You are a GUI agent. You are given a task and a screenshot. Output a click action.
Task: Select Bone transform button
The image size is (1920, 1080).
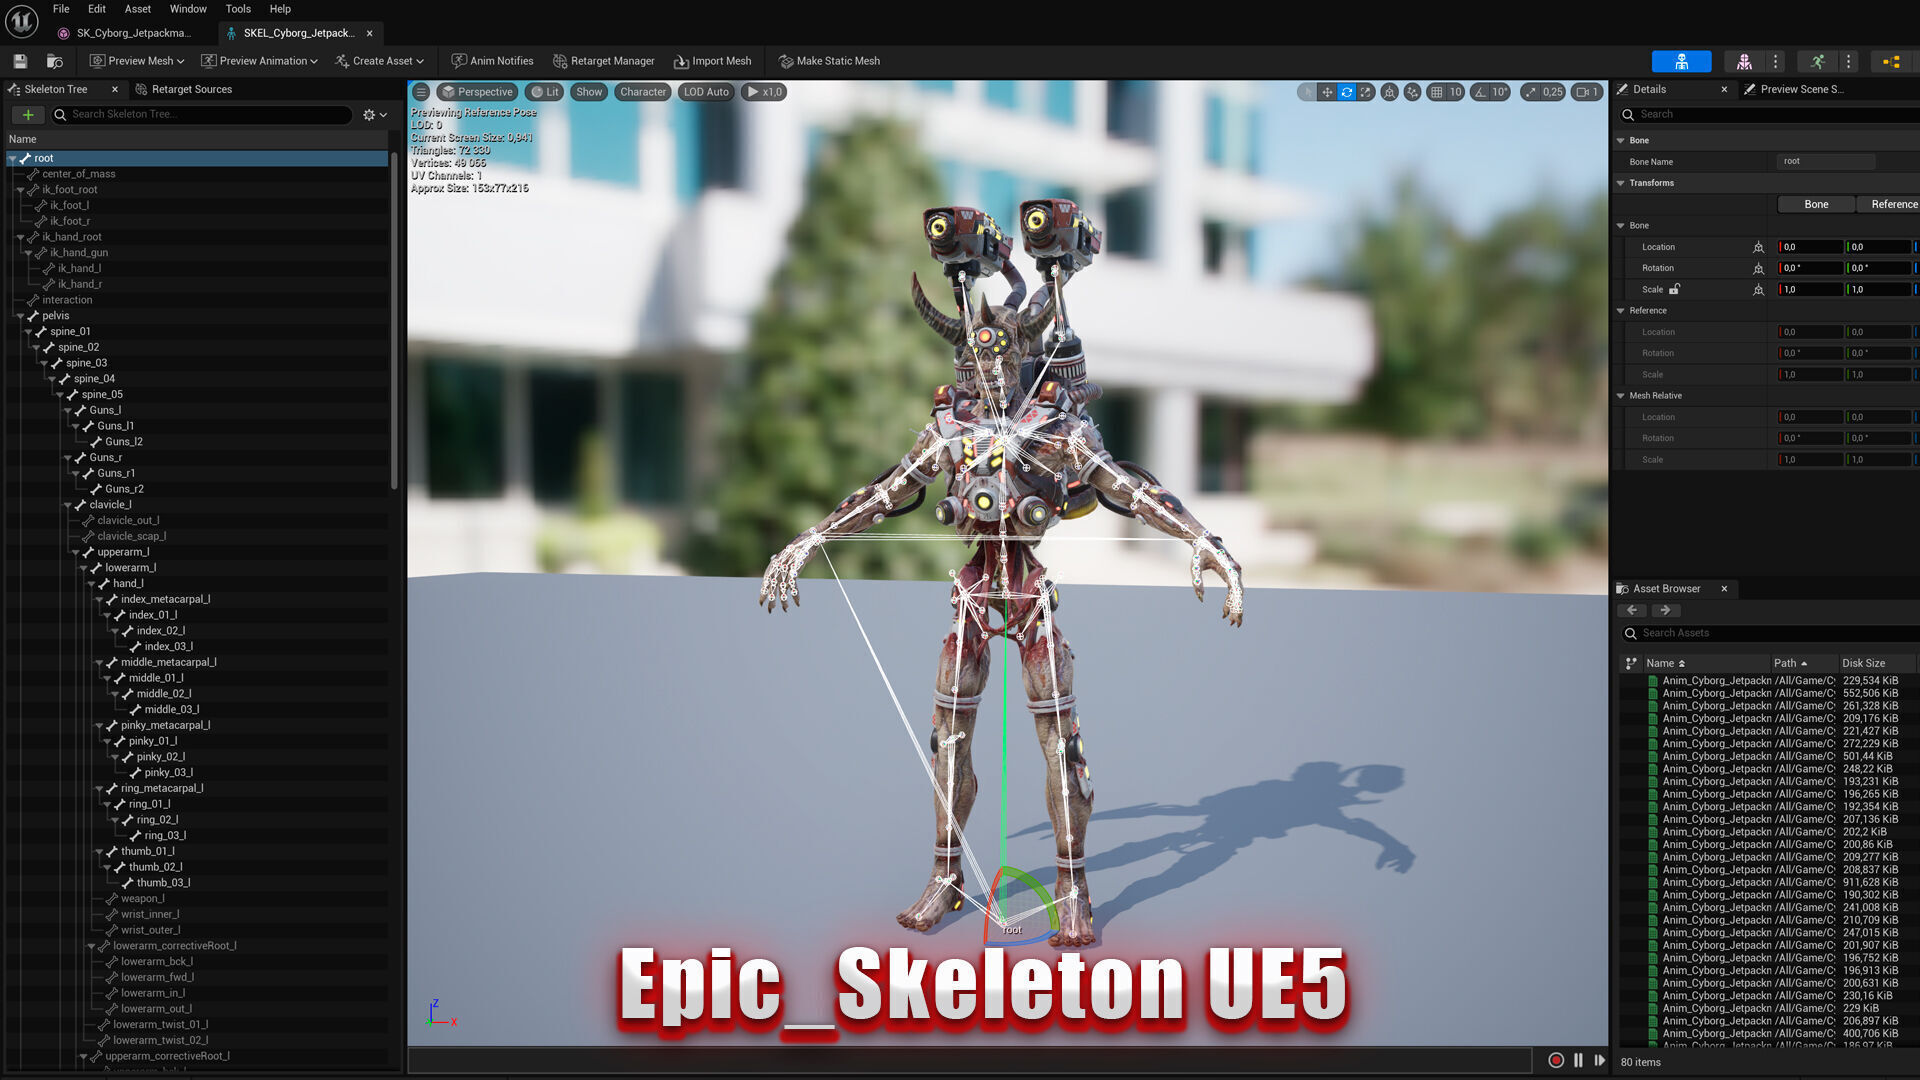(1816, 204)
